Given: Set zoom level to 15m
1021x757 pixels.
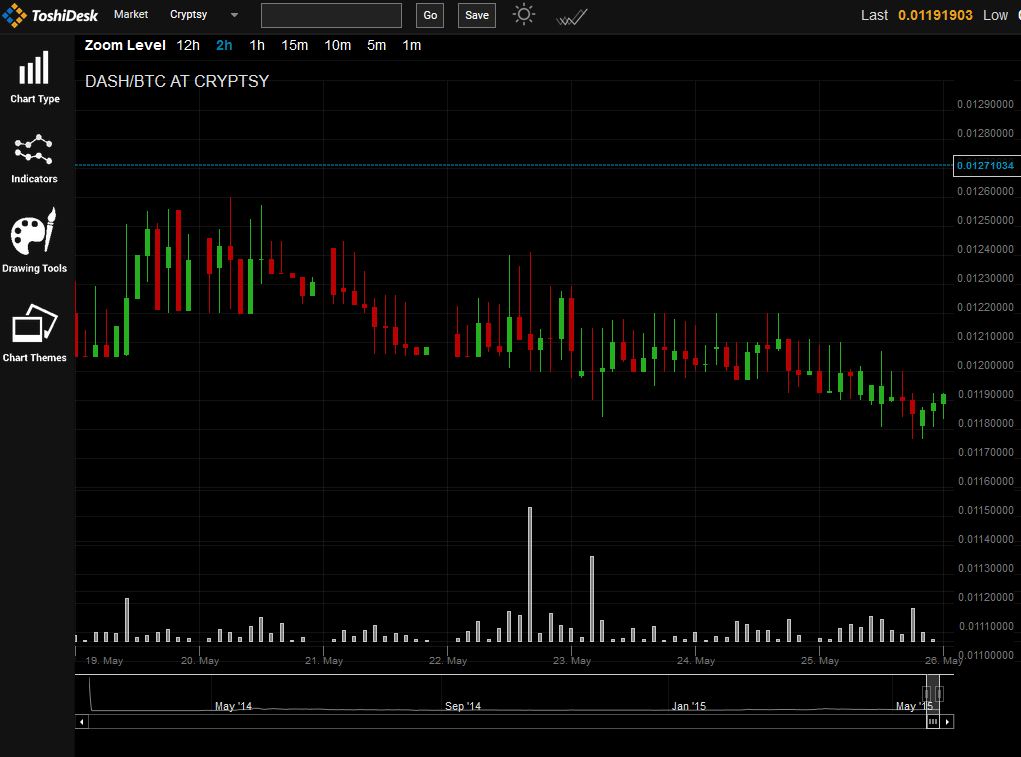Looking at the screenshot, I should point(294,46).
